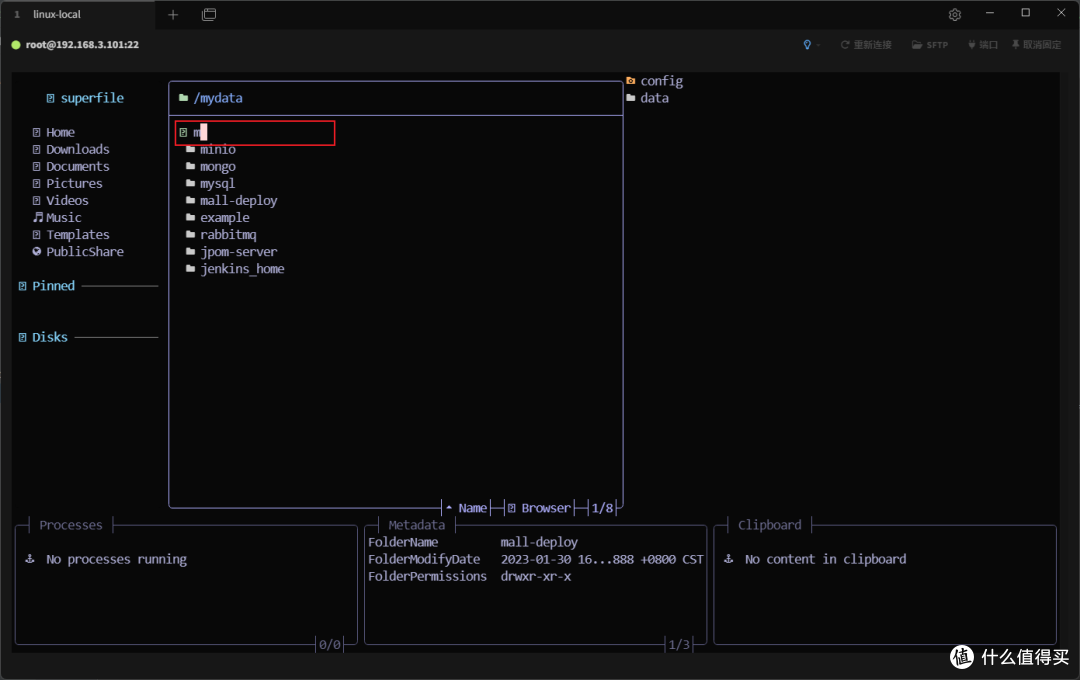Image resolution: width=1080 pixels, height=680 pixels.
Task: Click the settings gear icon in title bar
Action: (x=955, y=14)
